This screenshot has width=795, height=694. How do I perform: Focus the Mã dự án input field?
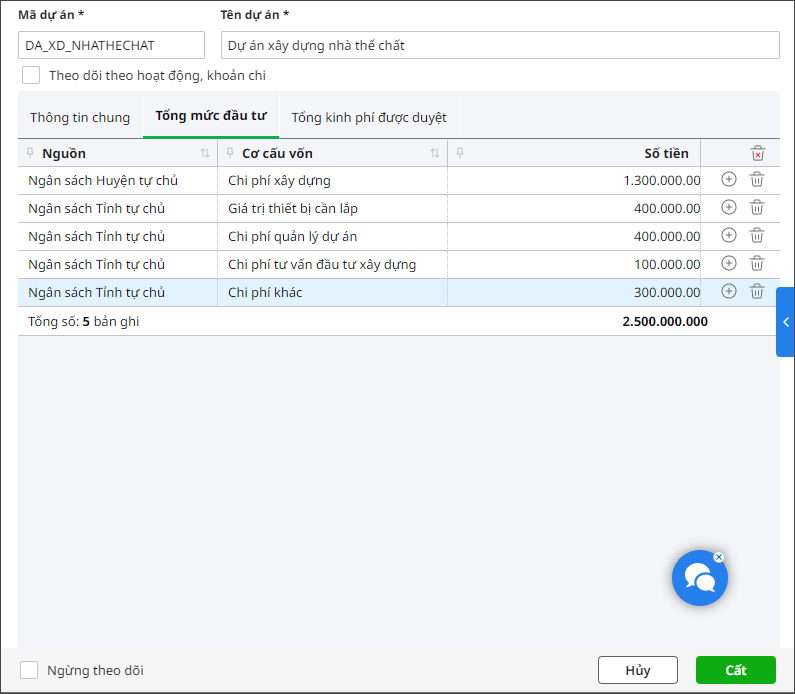click(112, 45)
